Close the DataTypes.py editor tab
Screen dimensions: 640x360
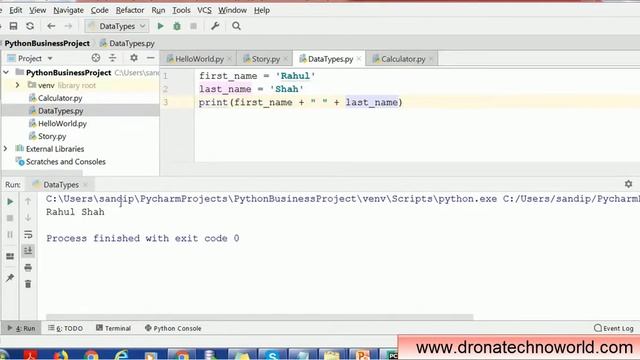359,59
